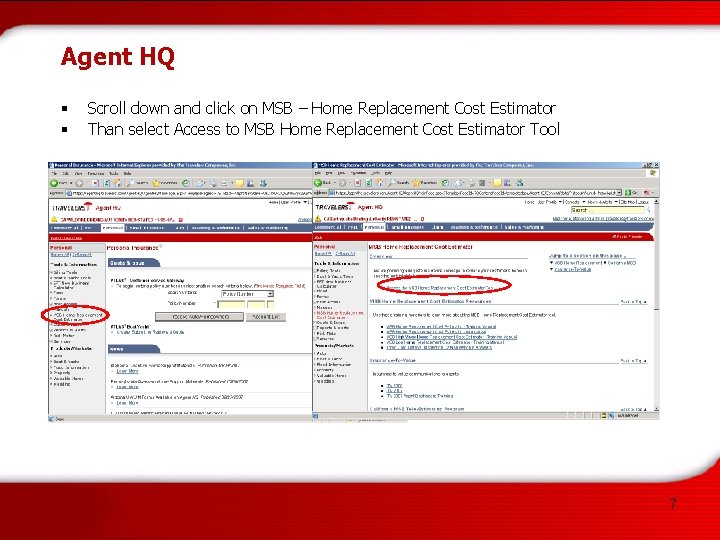Click the Stop icon in the left browser window
Viewport: 720px width, 540px height.
pyautogui.click(x=96, y=183)
